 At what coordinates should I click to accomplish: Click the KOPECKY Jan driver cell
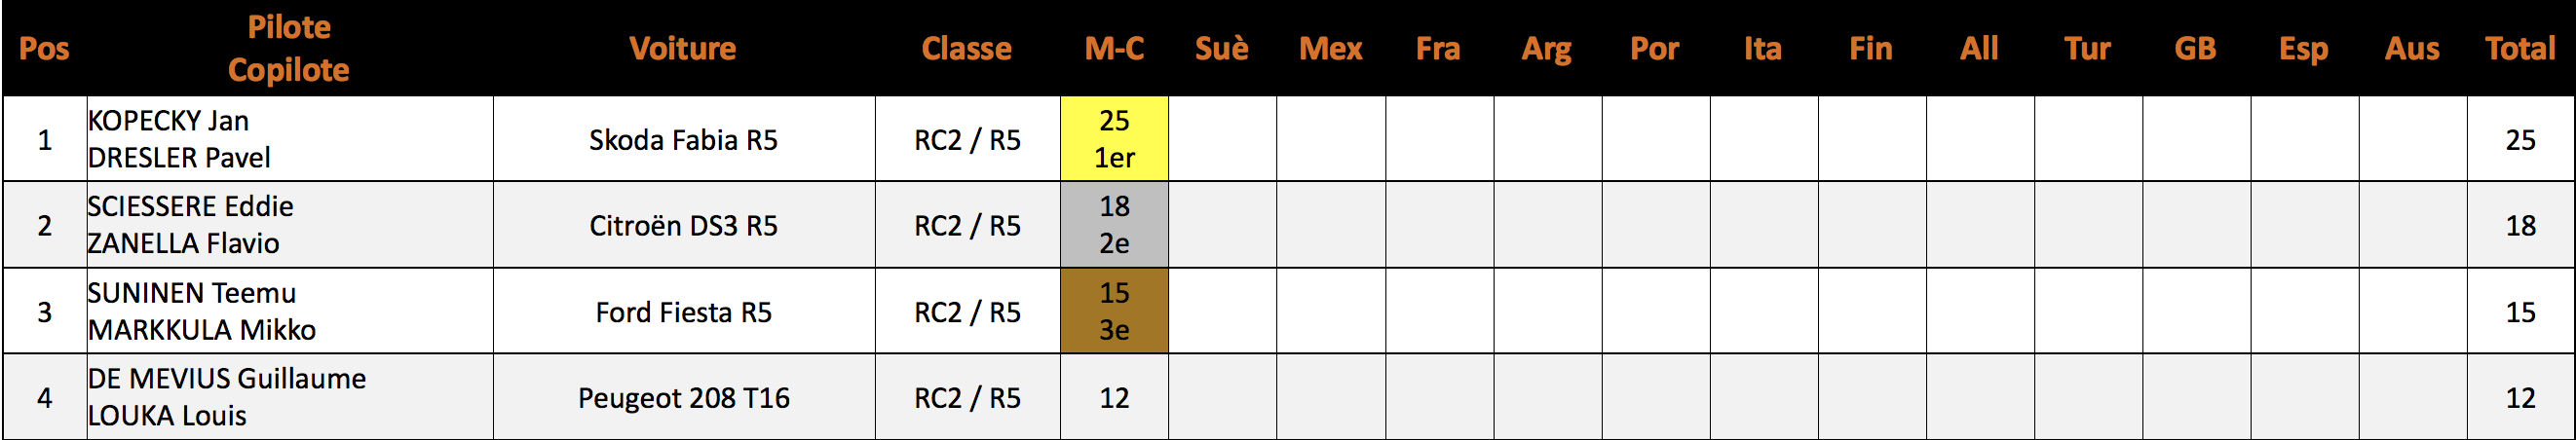coord(290,139)
